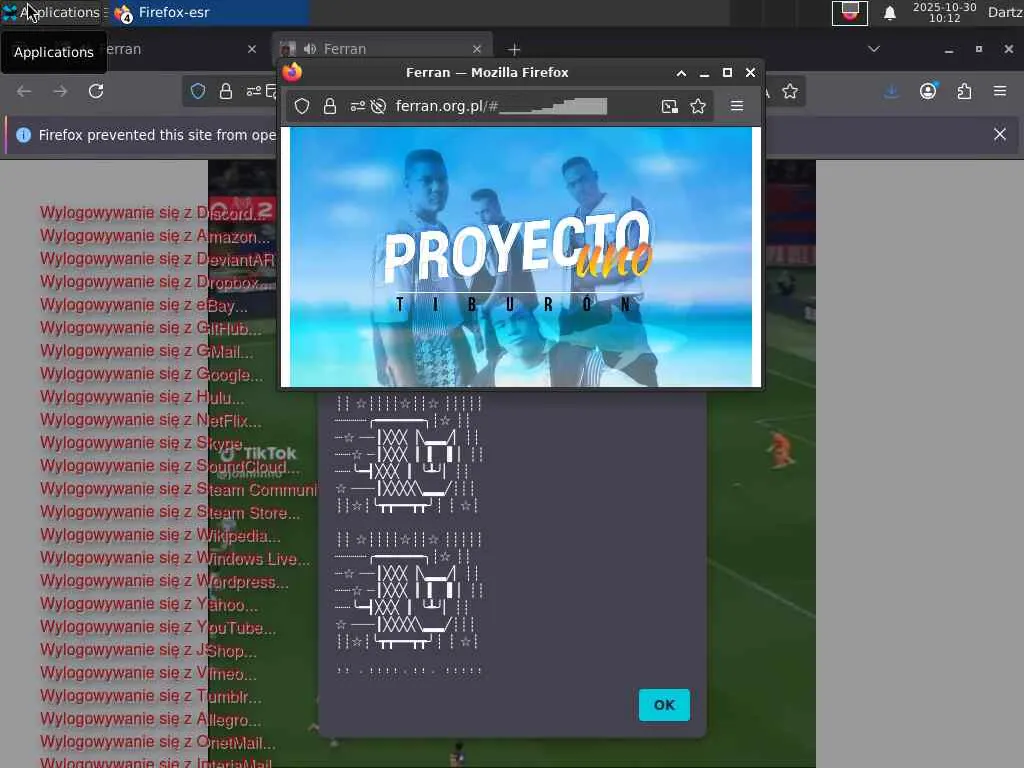Click "Wylogowywanie się z Tumblr..." text
Screen dimensions: 1024x768
pyautogui.click(x=151, y=696)
